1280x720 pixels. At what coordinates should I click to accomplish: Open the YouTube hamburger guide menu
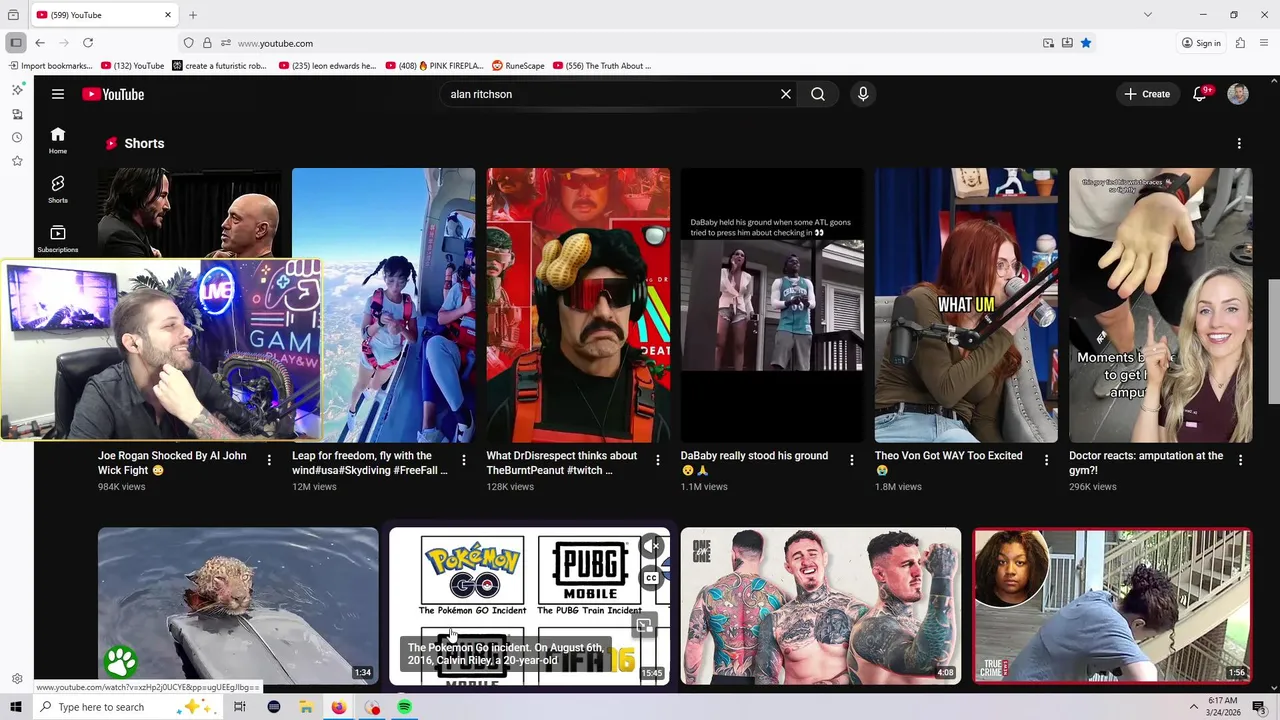pos(58,94)
